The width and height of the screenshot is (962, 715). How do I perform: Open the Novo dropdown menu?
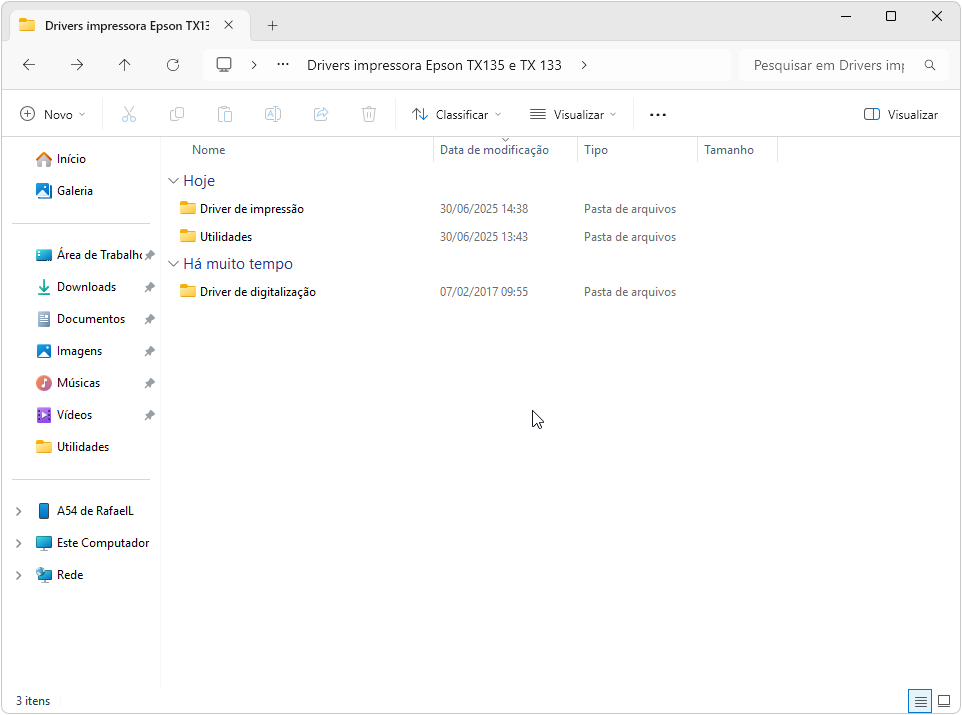[53, 115]
